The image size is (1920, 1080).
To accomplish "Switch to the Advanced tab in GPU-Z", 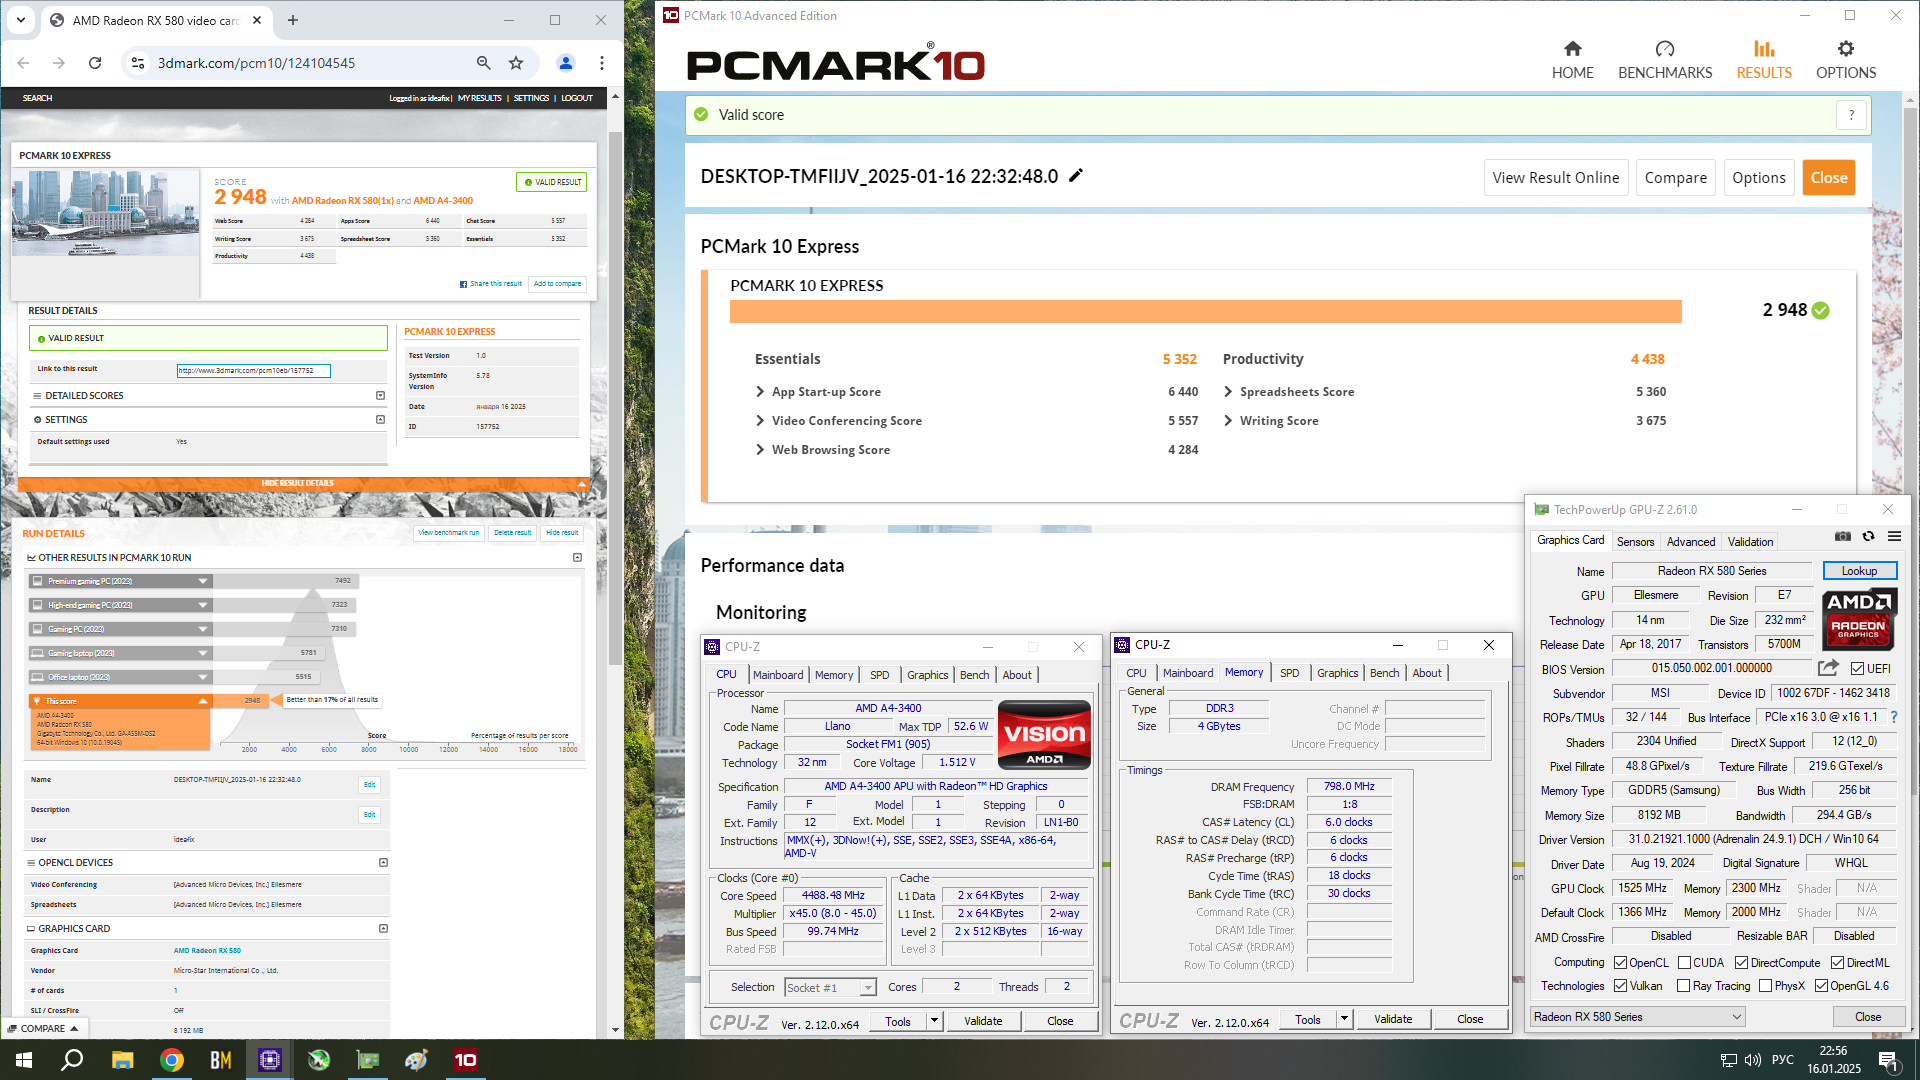I will pyautogui.click(x=1690, y=542).
